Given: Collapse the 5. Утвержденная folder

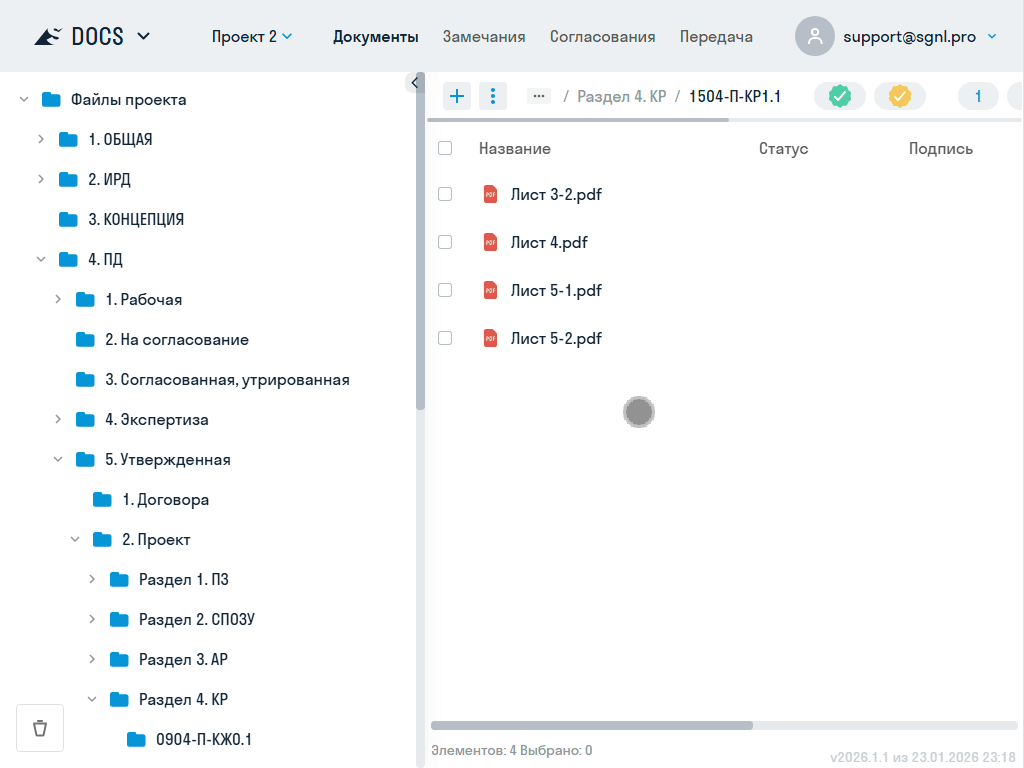Looking at the screenshot, I should coord(58,459).
